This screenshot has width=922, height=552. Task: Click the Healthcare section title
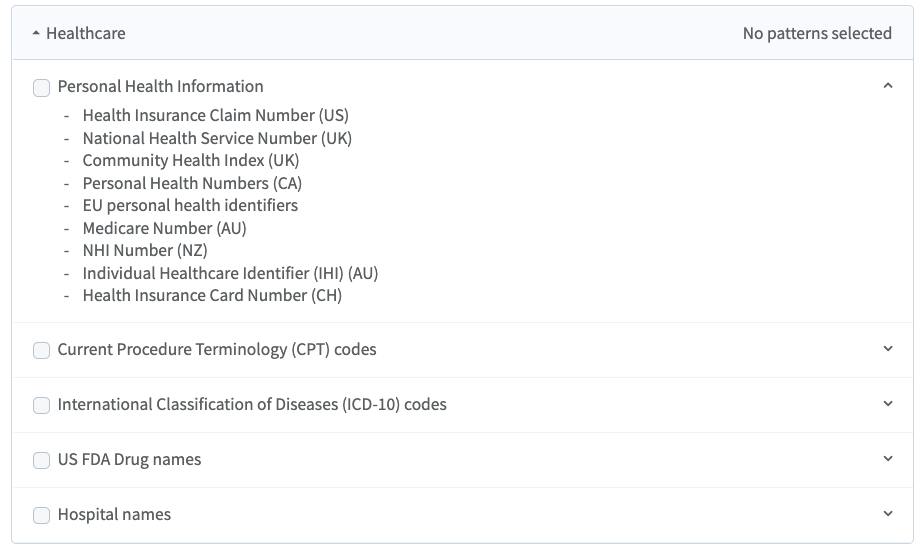pyautogui.click(x=85, y=33)
